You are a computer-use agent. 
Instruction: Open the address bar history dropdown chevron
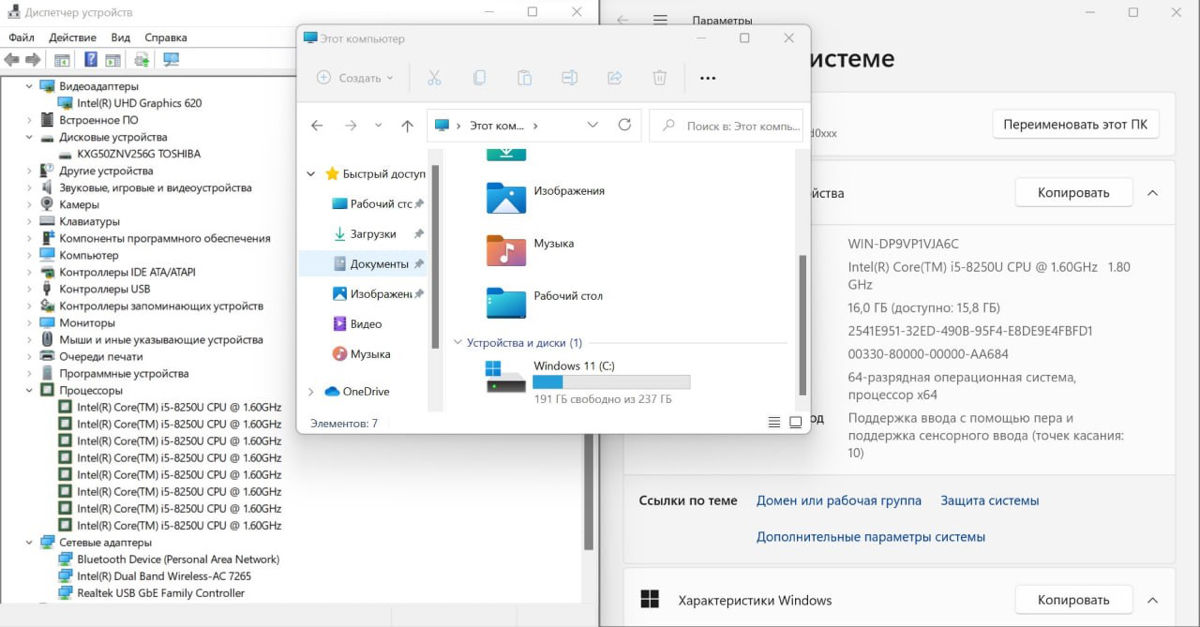coord(593,126)
